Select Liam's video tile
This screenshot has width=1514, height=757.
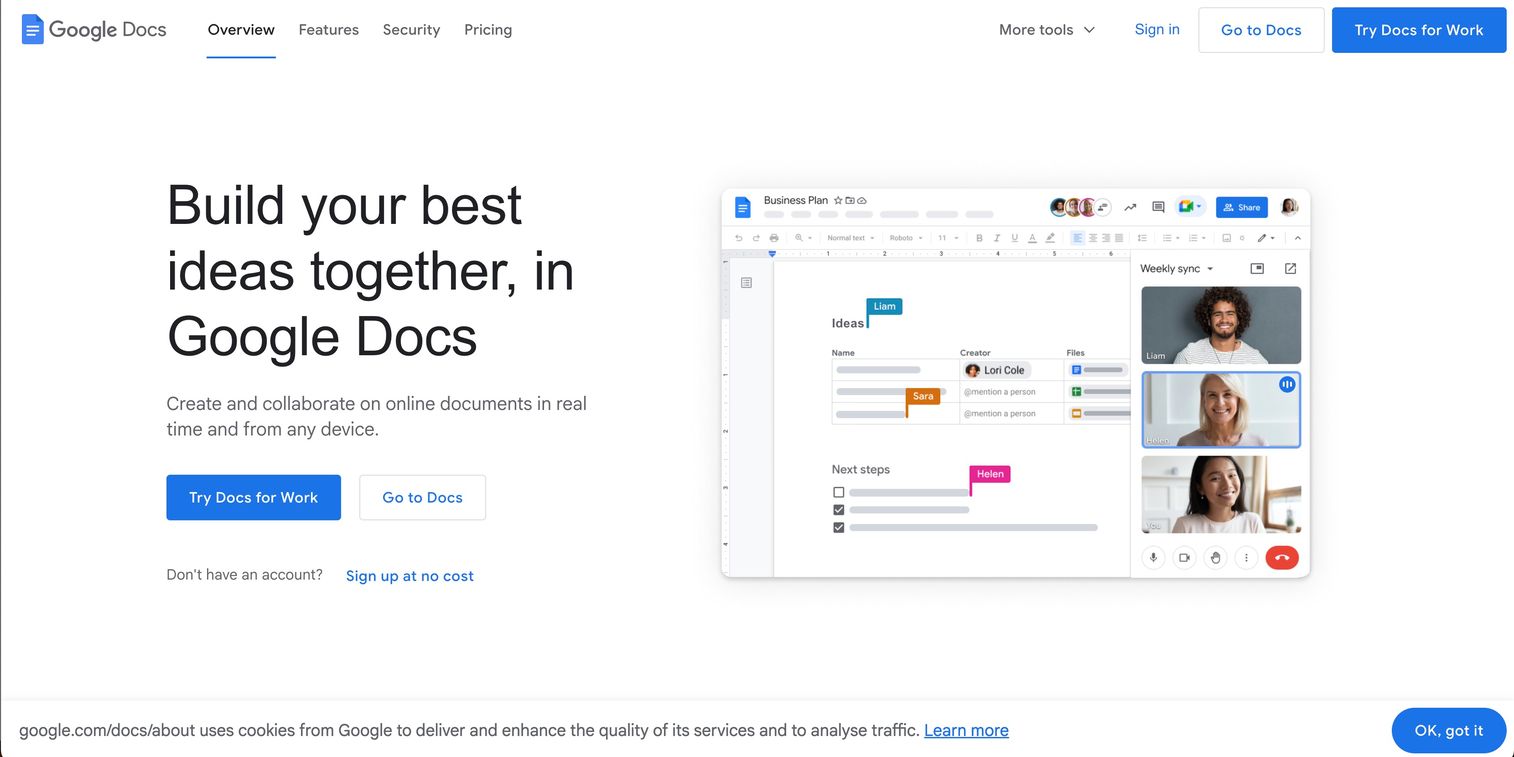(x=1221, y=325)
